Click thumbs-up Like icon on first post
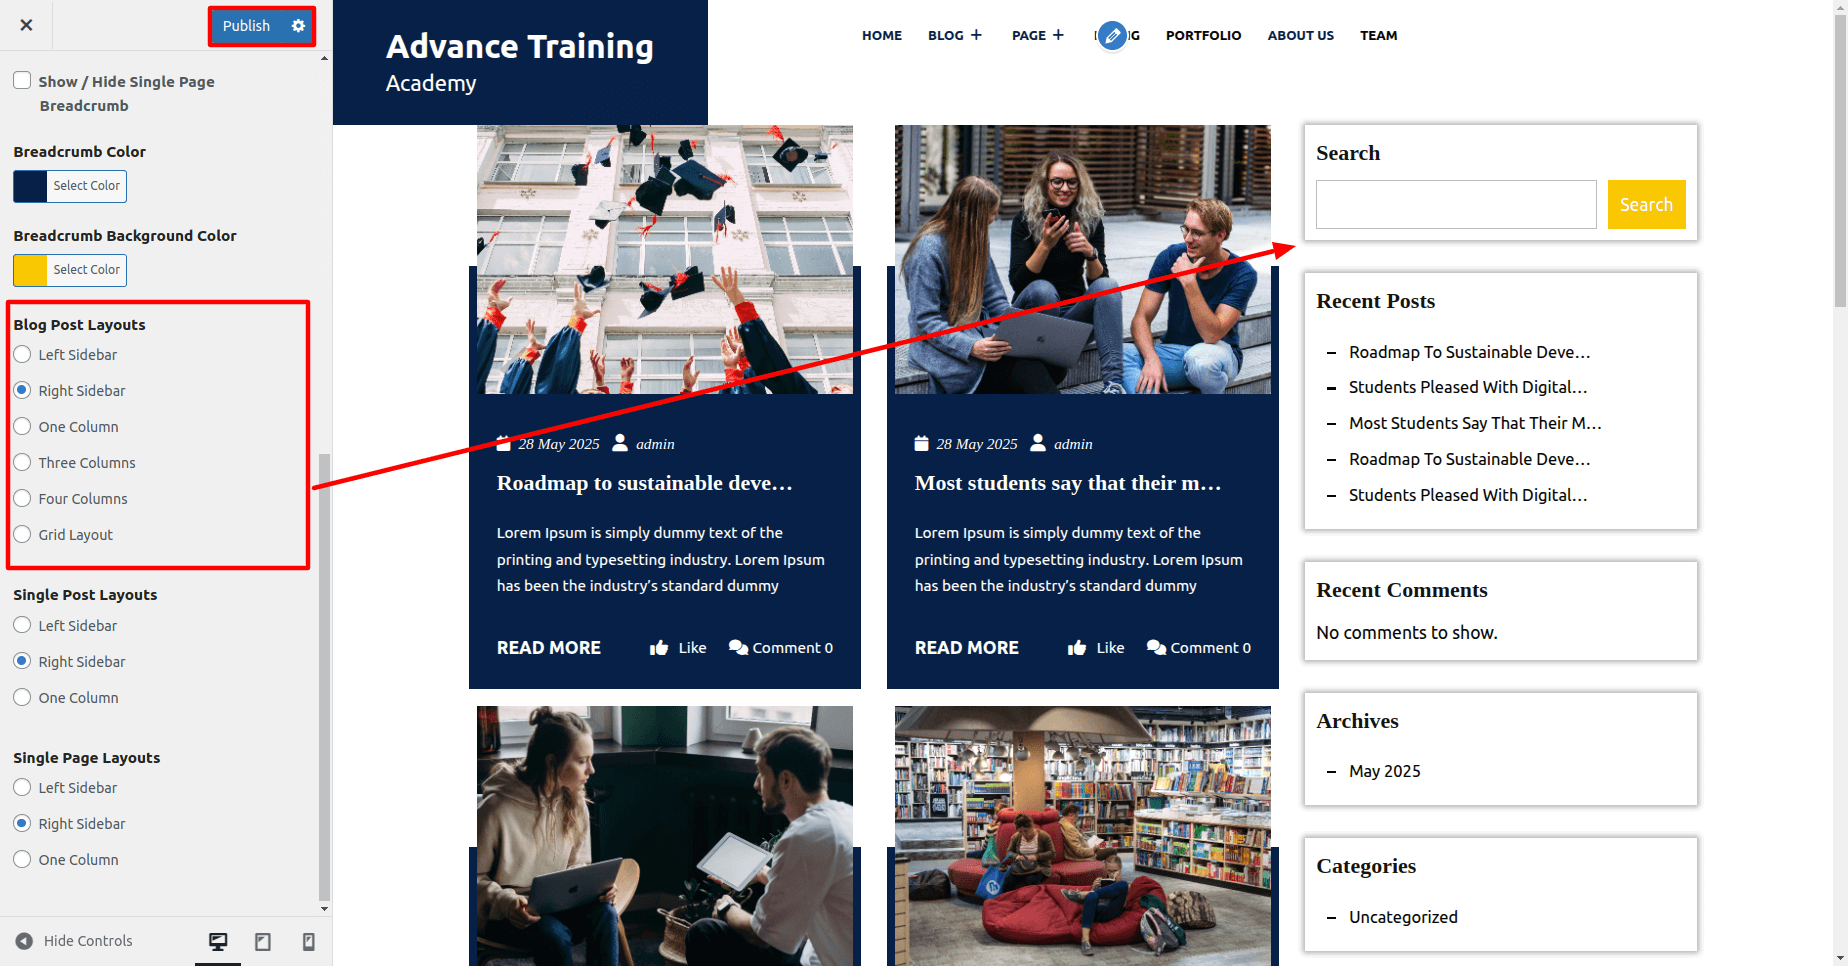Viewport: 1848px width, 966px height. pyautogui.click(x=659, y=648)
